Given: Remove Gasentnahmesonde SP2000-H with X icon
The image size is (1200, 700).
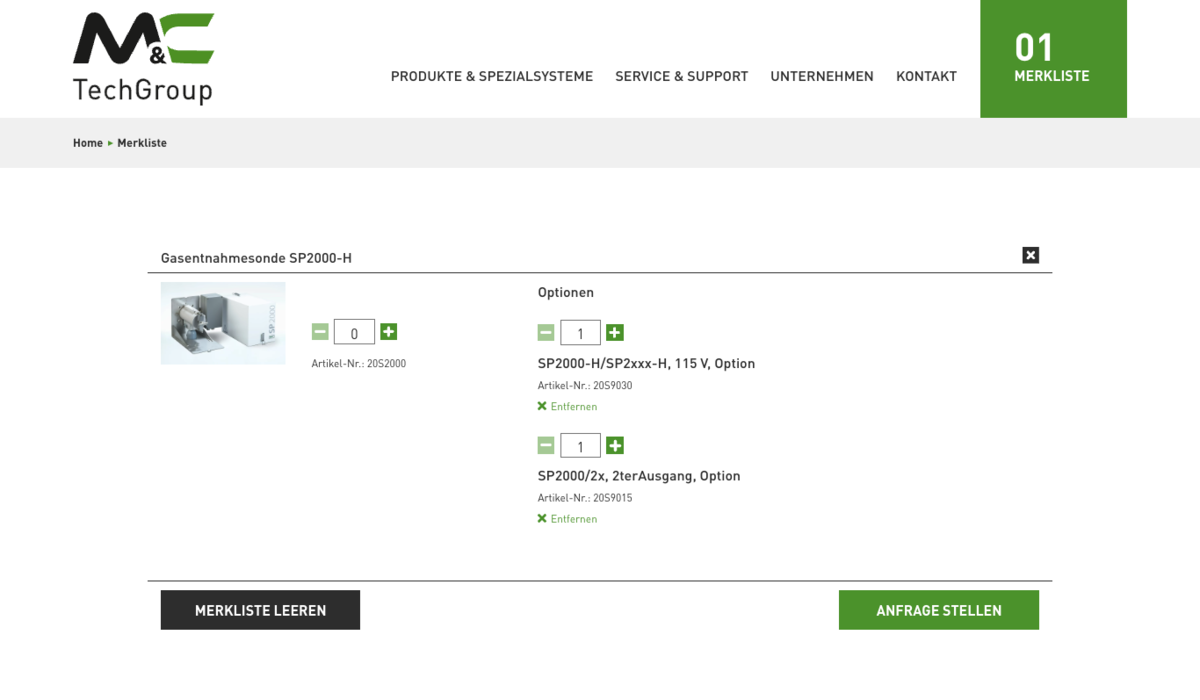Looking at the screenshot, I should (1030, 255).
